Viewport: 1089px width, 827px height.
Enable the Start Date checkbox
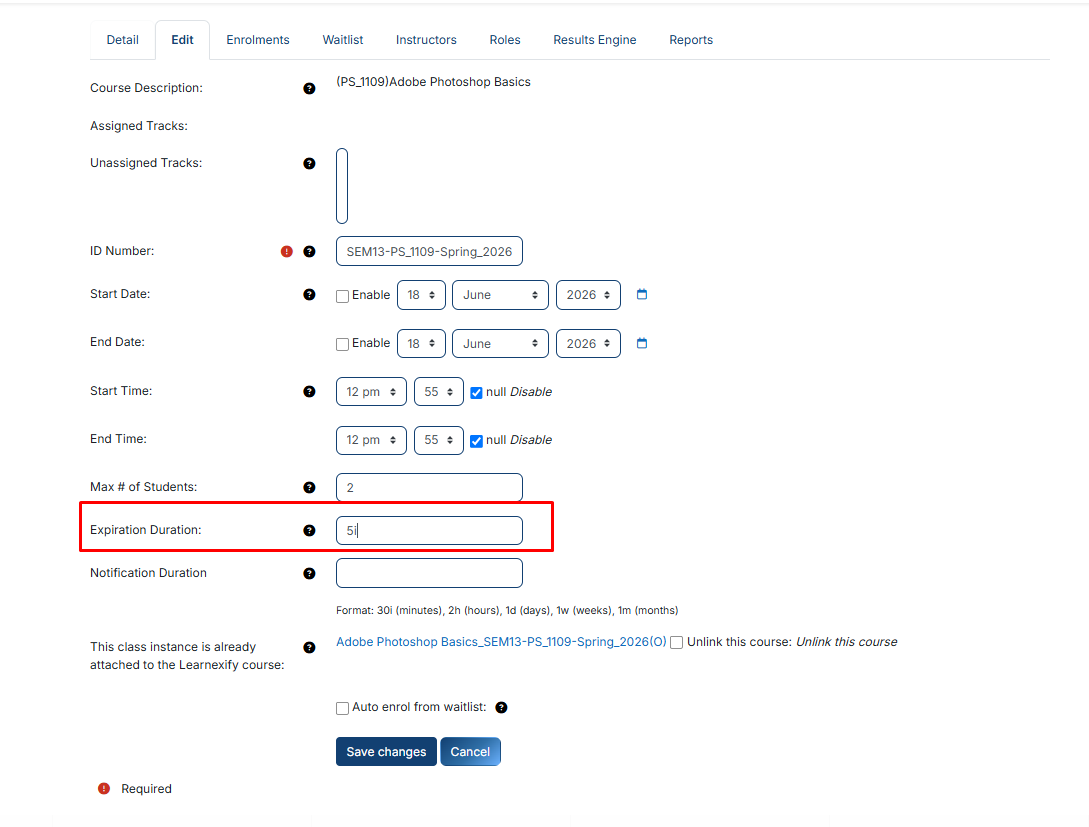click(342, 296)
